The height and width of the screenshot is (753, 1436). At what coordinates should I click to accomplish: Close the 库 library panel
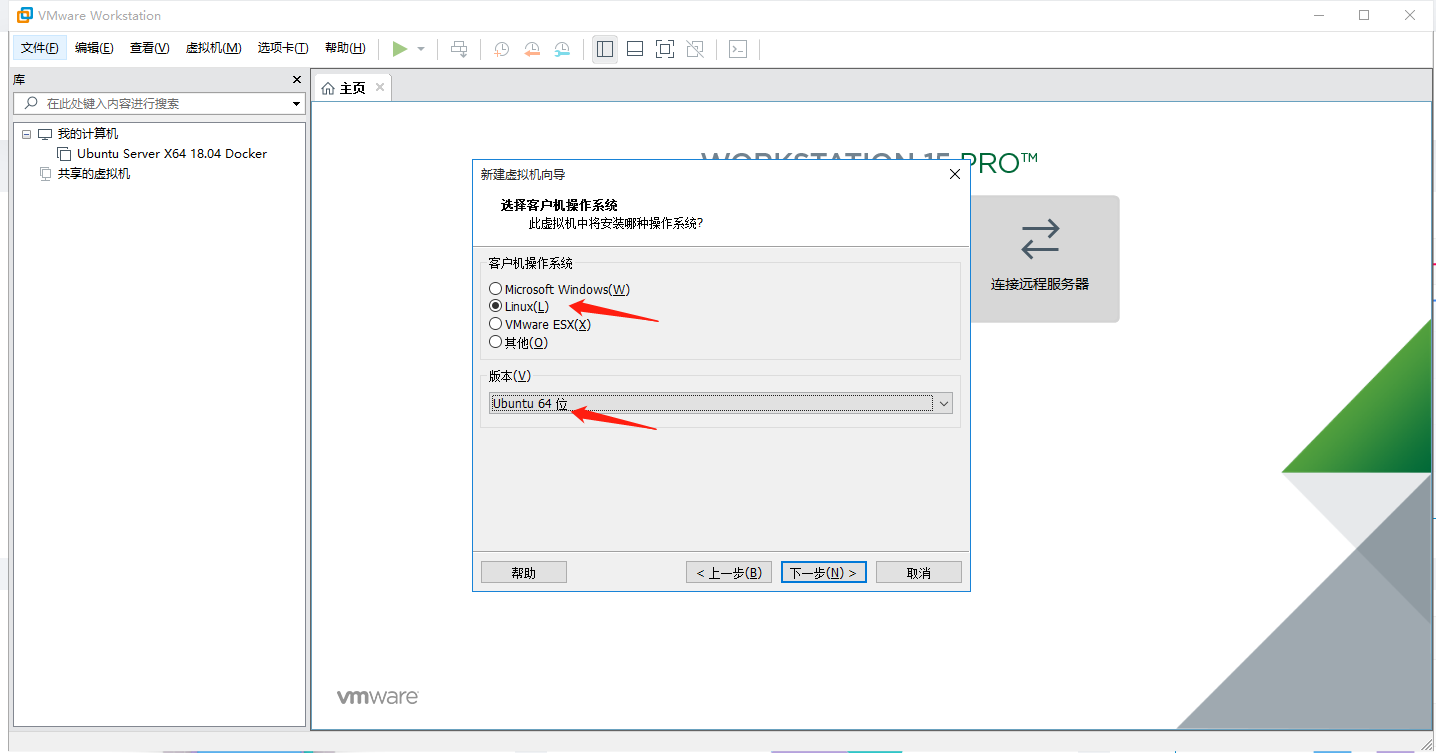297,80
